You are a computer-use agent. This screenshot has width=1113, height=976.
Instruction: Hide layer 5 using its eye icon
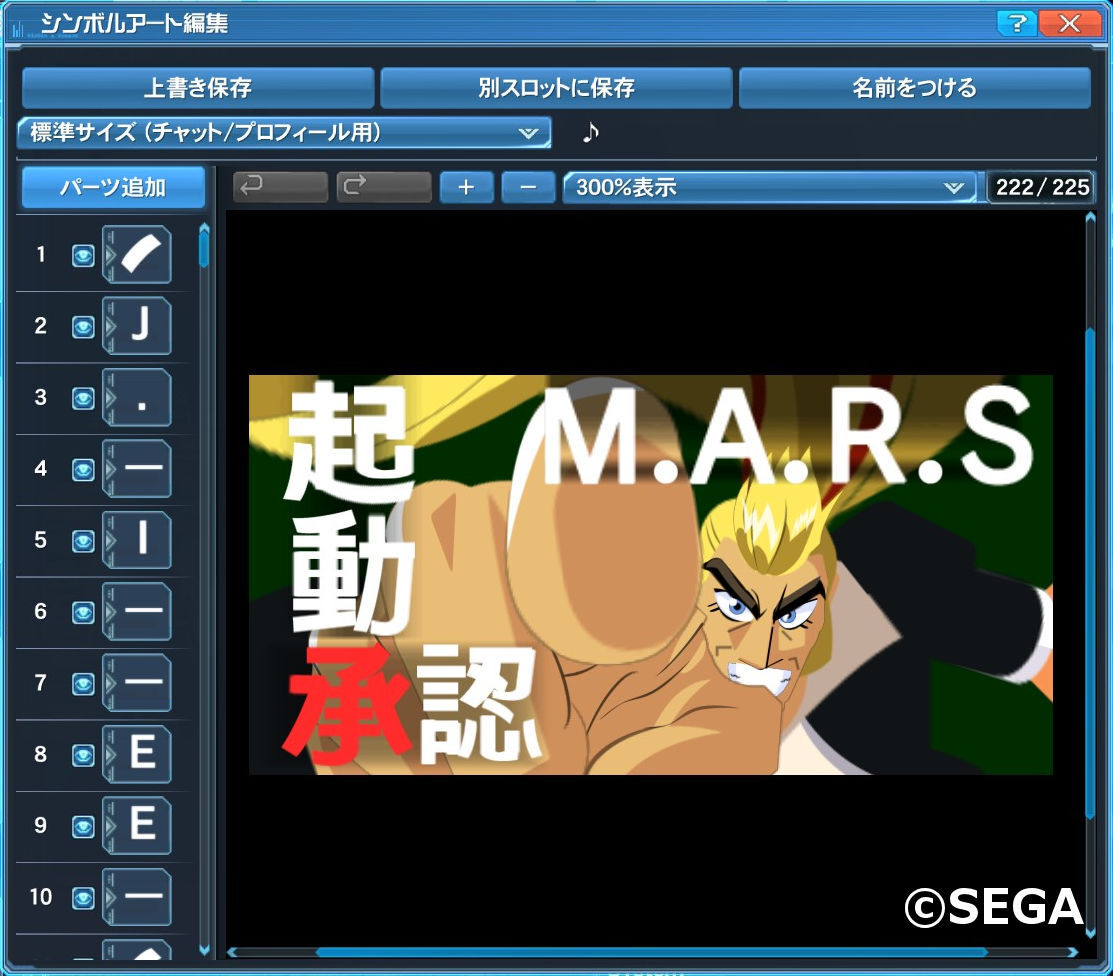(x=83, y=542)
